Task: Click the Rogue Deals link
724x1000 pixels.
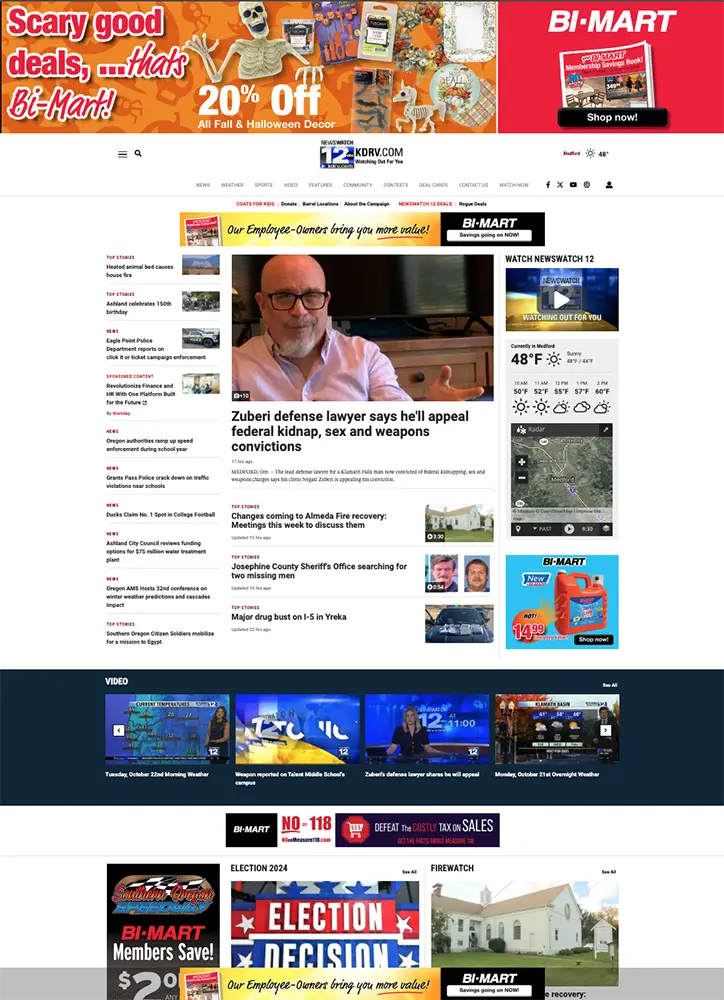Action: 473,204
